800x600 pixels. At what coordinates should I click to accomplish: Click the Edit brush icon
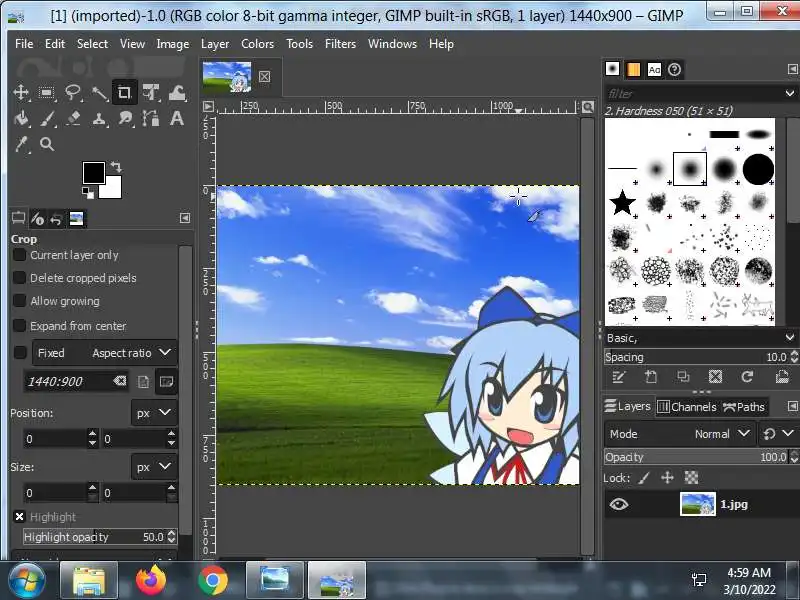[618, 377]
